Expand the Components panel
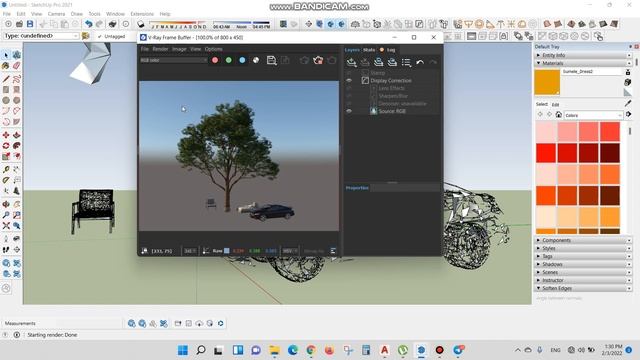640x360 pixels. click(x=583, y=240)
